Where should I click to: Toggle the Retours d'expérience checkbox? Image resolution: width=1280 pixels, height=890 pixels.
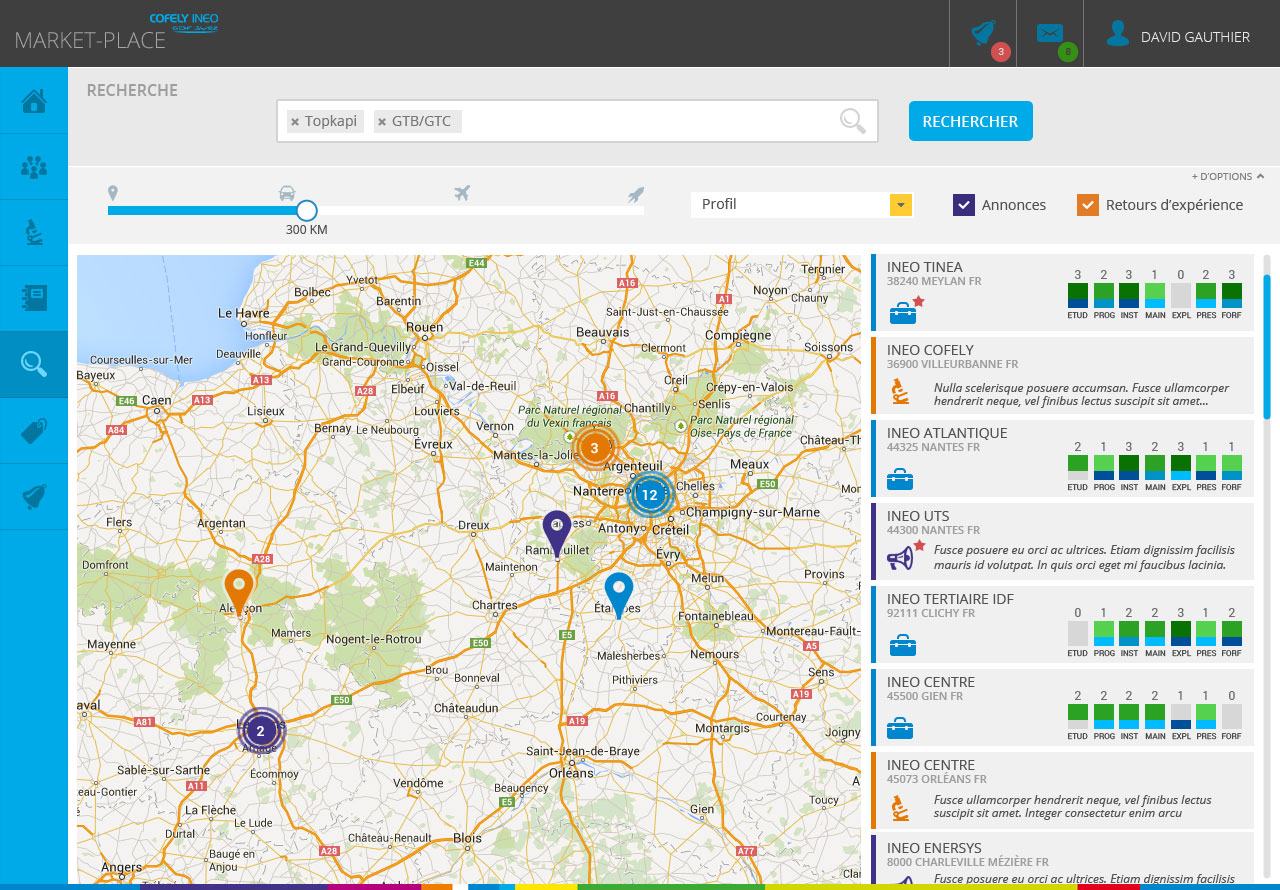click(x=1088, y=205)
